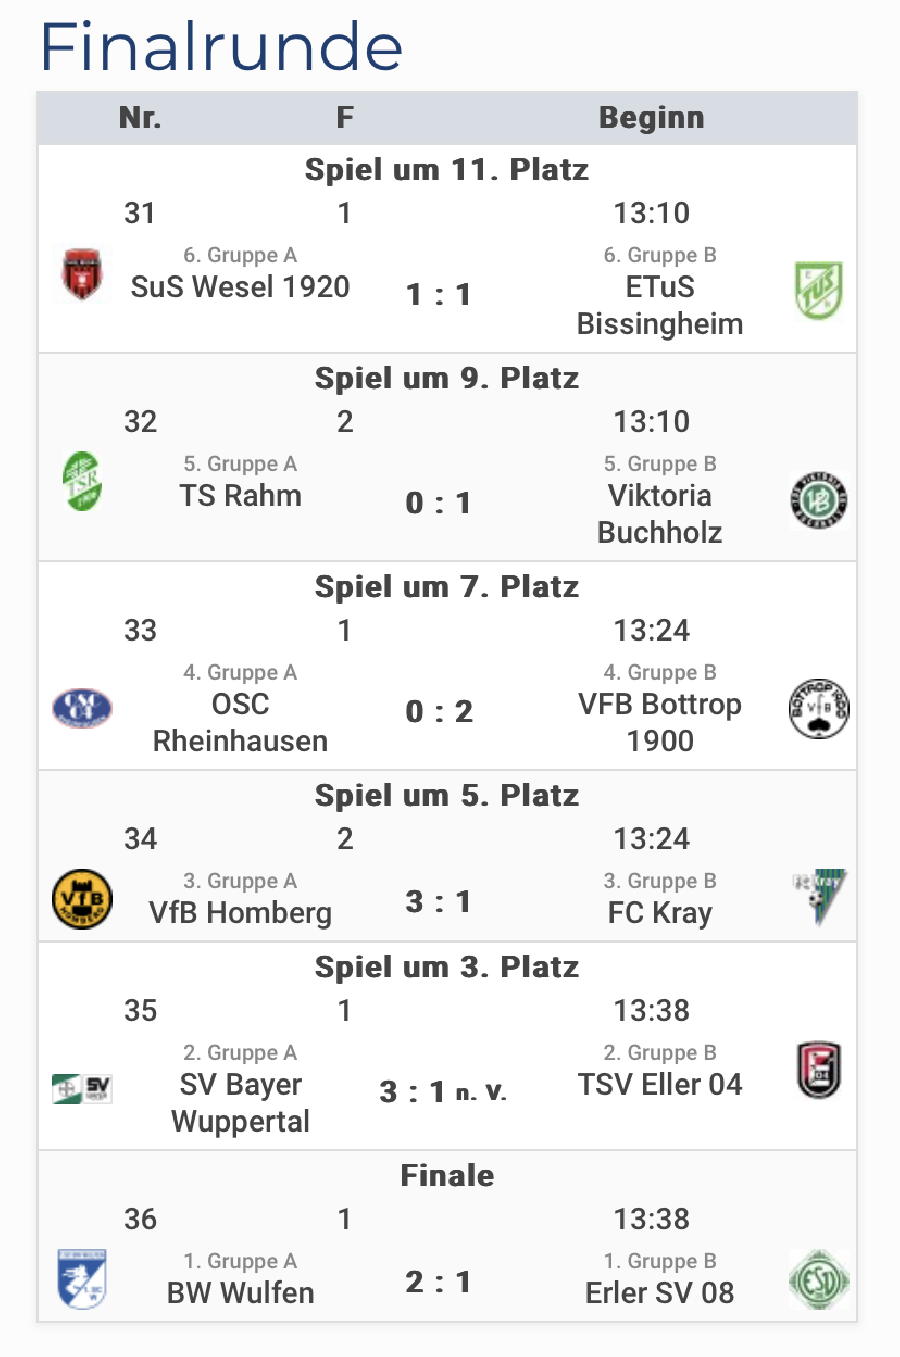Tap the SV Bayer Wuppertal logo
This screenshot has width=900, height=1357.
[82, 1088]
